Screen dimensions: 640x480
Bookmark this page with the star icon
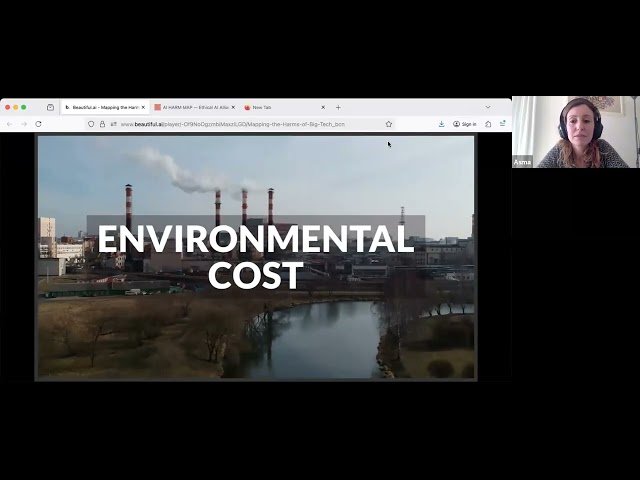coord(389,124)
